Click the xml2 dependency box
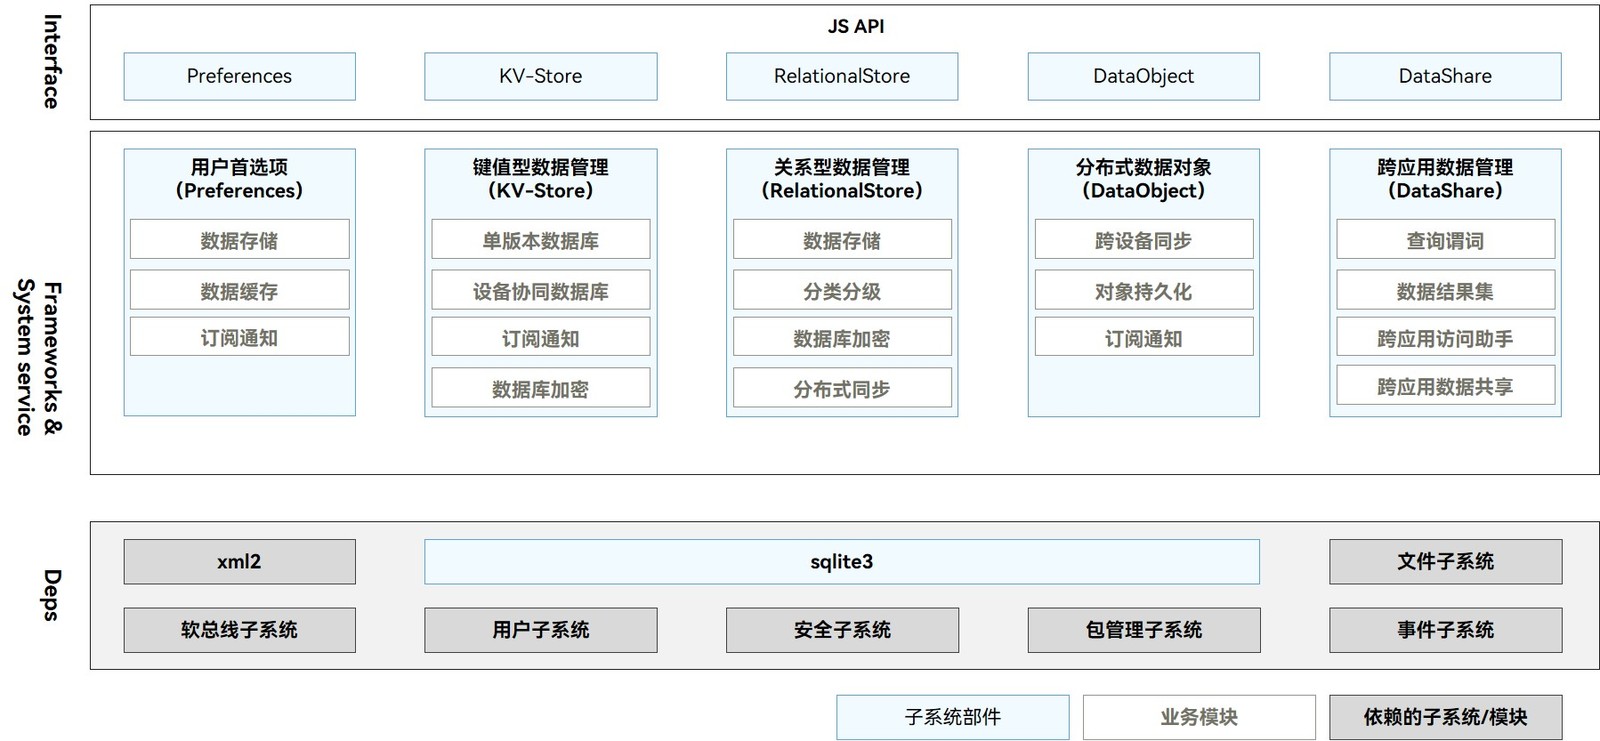Image resolution: width=1600 pixels, height=741 pixels. 239,562
